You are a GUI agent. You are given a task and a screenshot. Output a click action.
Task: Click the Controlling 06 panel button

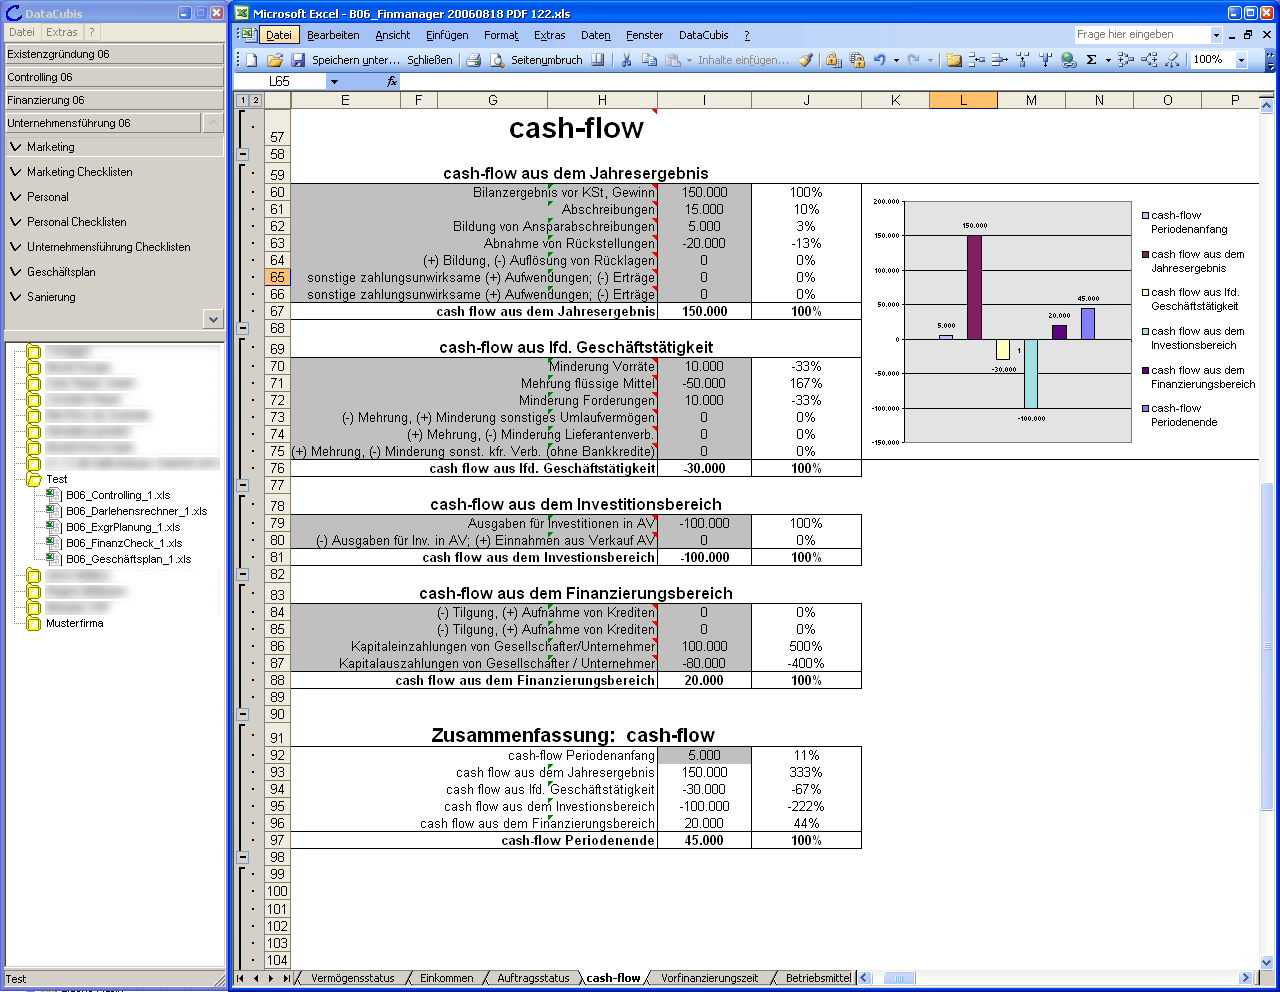[x=114, y=77]
